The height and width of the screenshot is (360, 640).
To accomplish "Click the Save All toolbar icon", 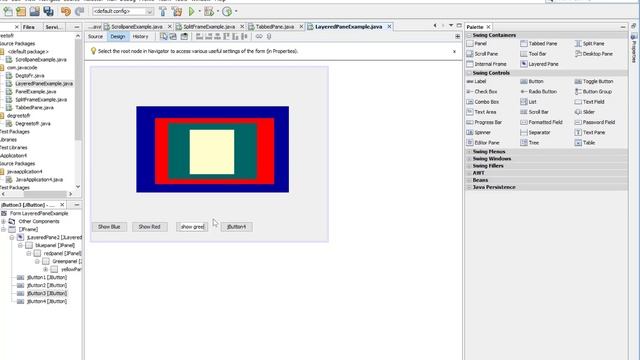I will click(49, 11).
